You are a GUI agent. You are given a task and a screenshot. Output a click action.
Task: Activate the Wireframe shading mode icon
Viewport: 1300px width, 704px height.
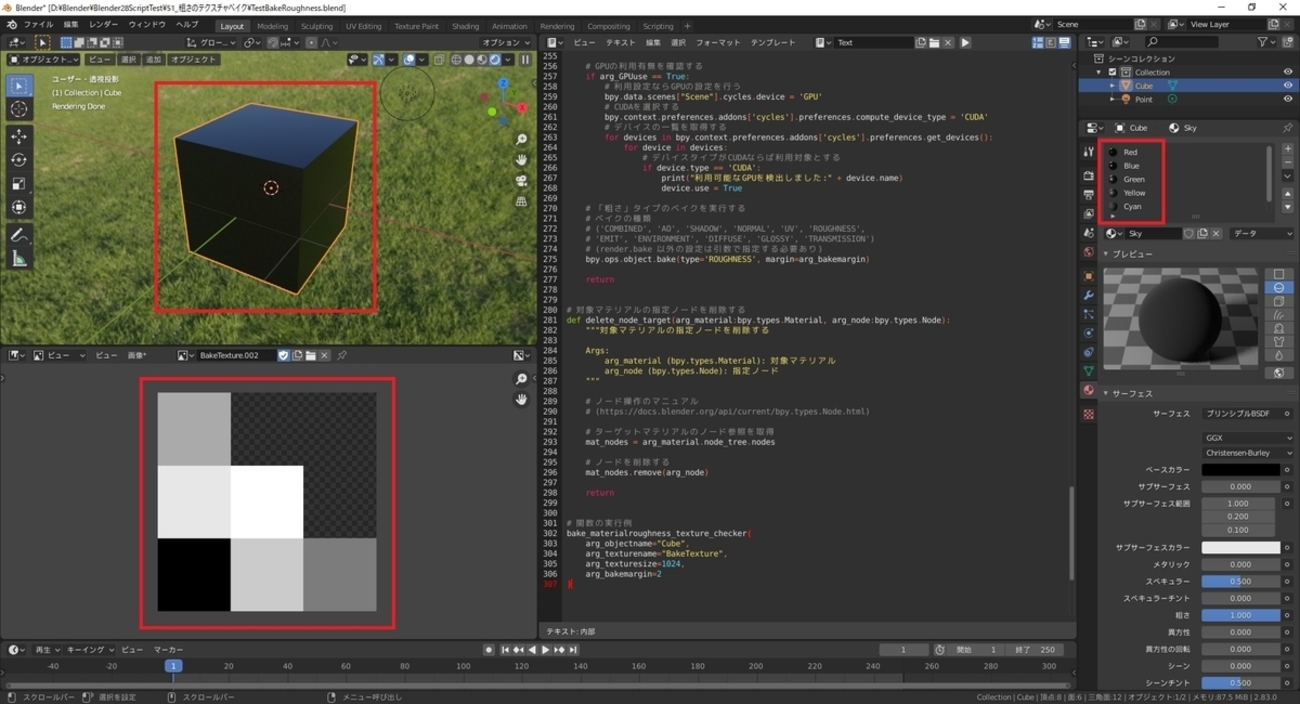tap(456, 60)
